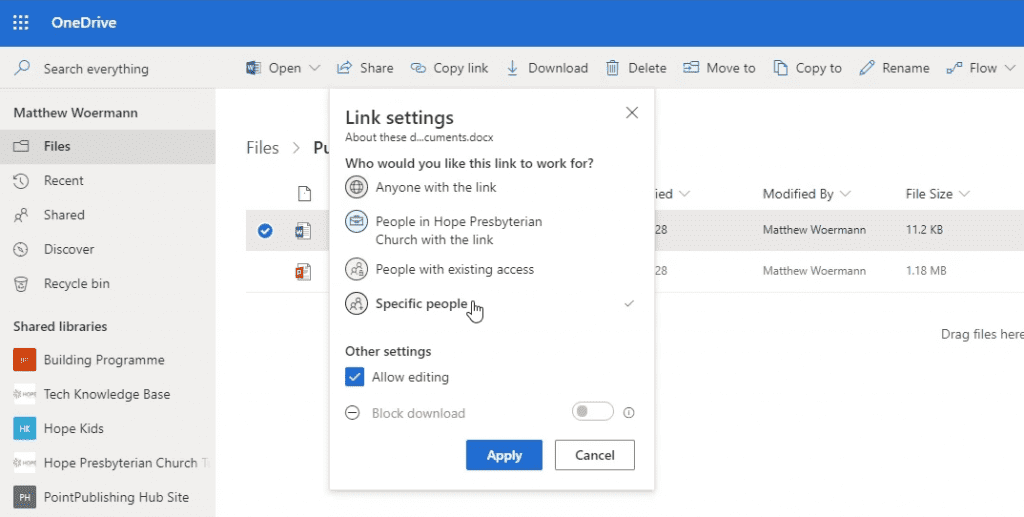The height and width of the screenshot is (517, 1024).
Task: Delete the selected file
Action: [x=636, y=68]
